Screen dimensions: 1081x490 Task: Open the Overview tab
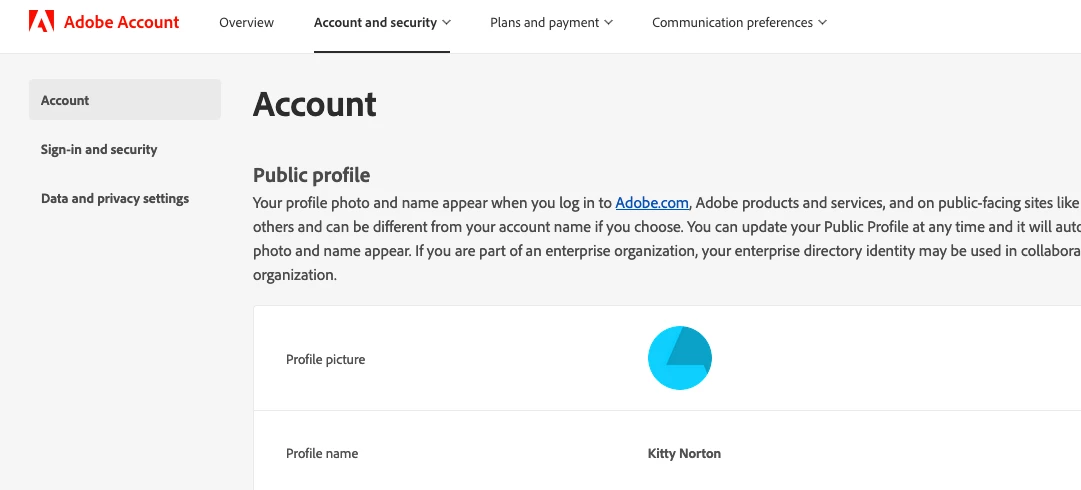tap(246, 23)
